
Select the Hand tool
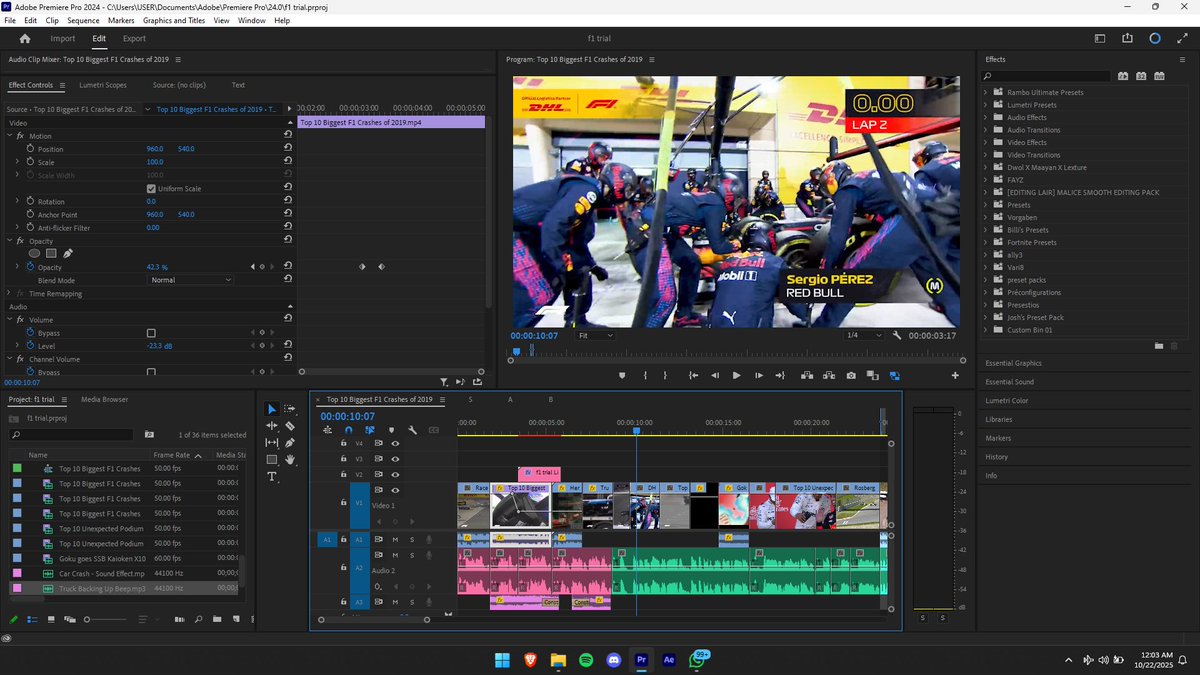point(290,460)
